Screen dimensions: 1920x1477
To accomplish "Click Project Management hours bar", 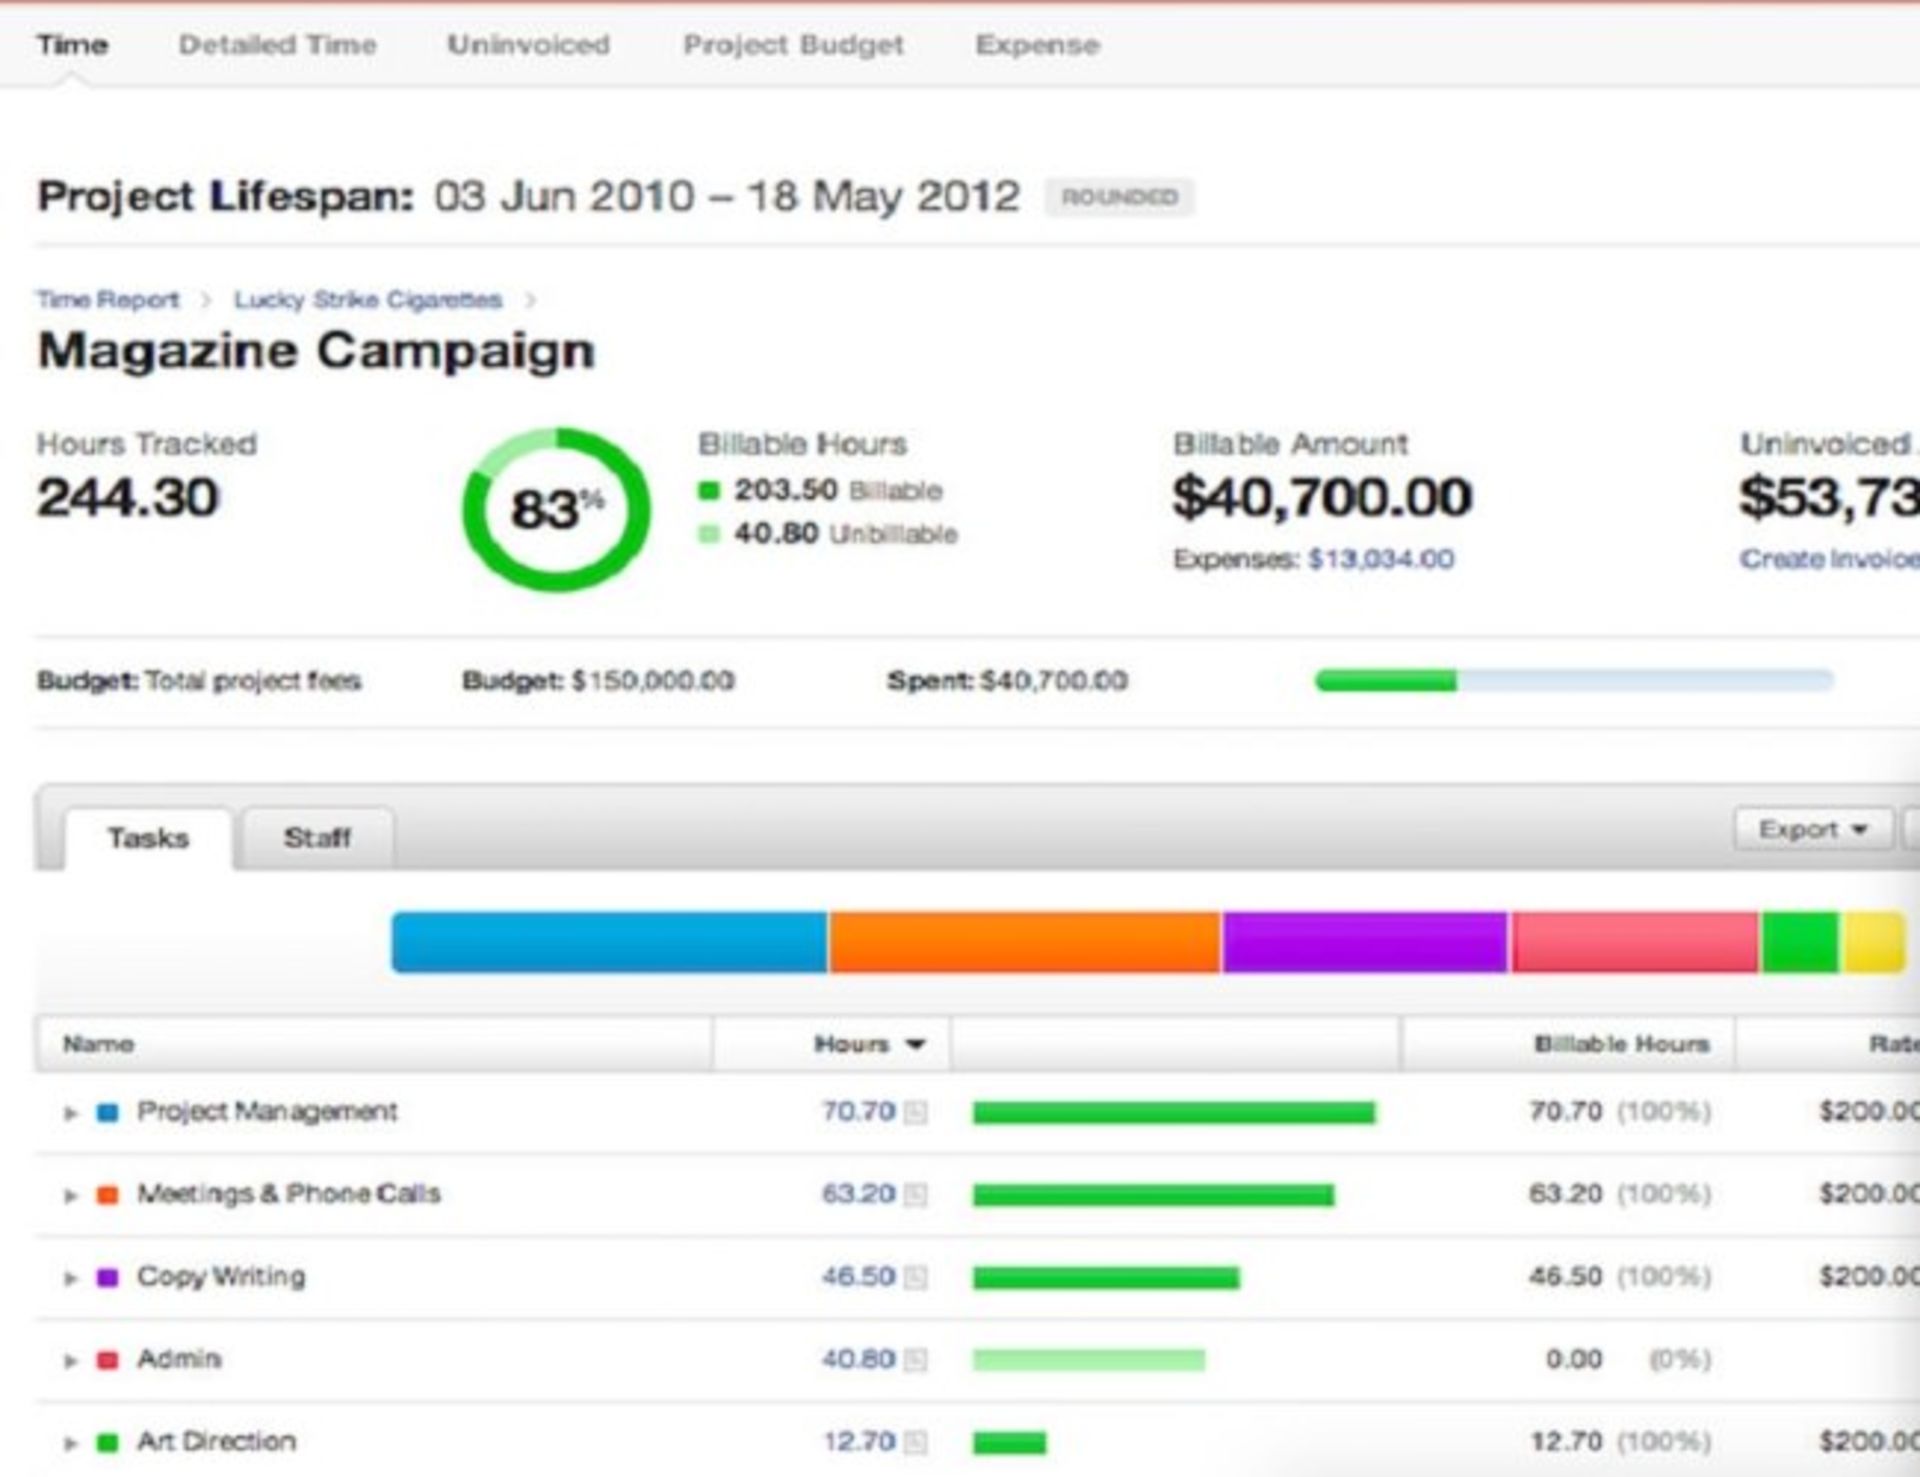I will [1174, 1113].
